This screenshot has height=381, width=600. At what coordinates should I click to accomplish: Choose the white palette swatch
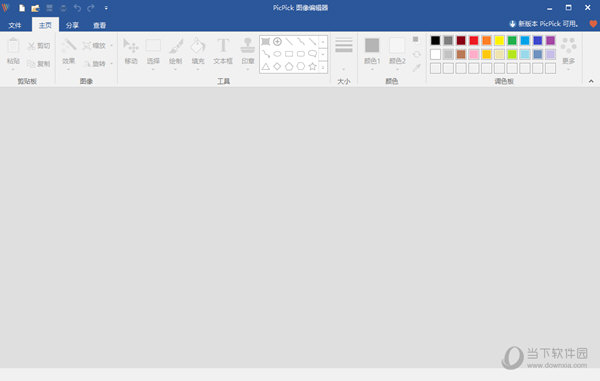[x=435, y=54]
